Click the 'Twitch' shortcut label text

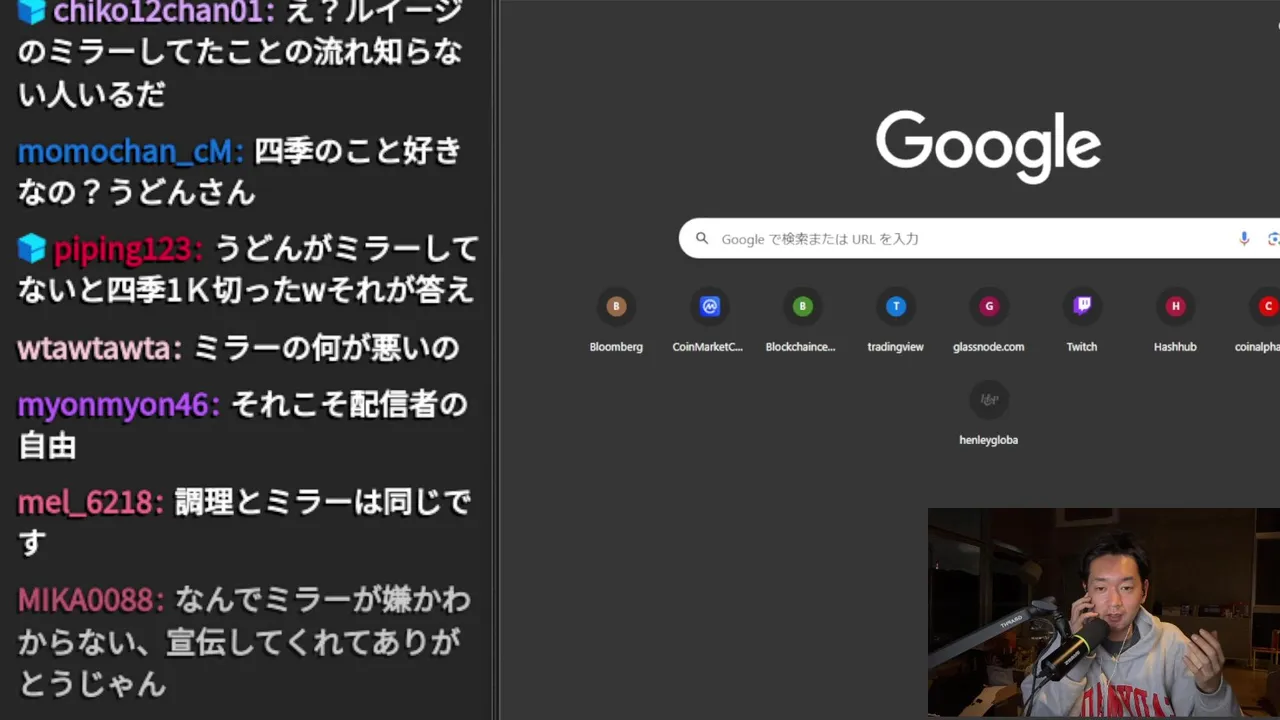(x=1082, y=347)
